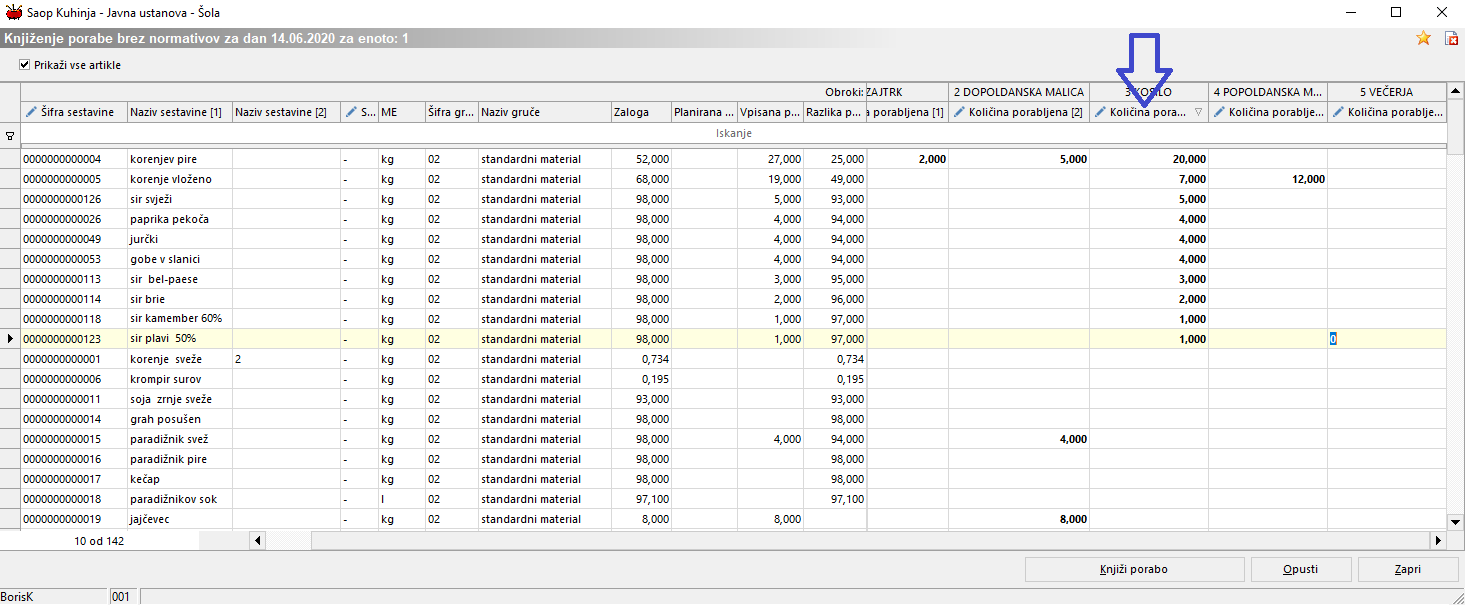Click the 97,100 Zaloga value for paradižnikov sok
The width and height of the screenshot is (1465, 605).
tap(641, 499)
